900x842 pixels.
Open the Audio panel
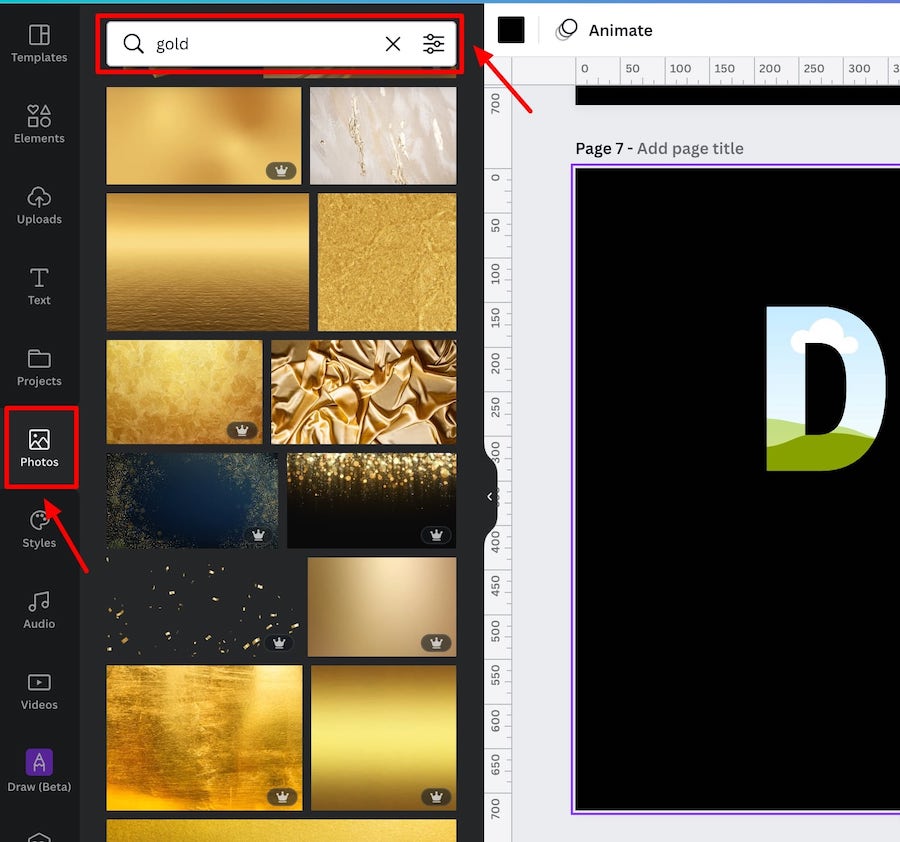point(39,610)
